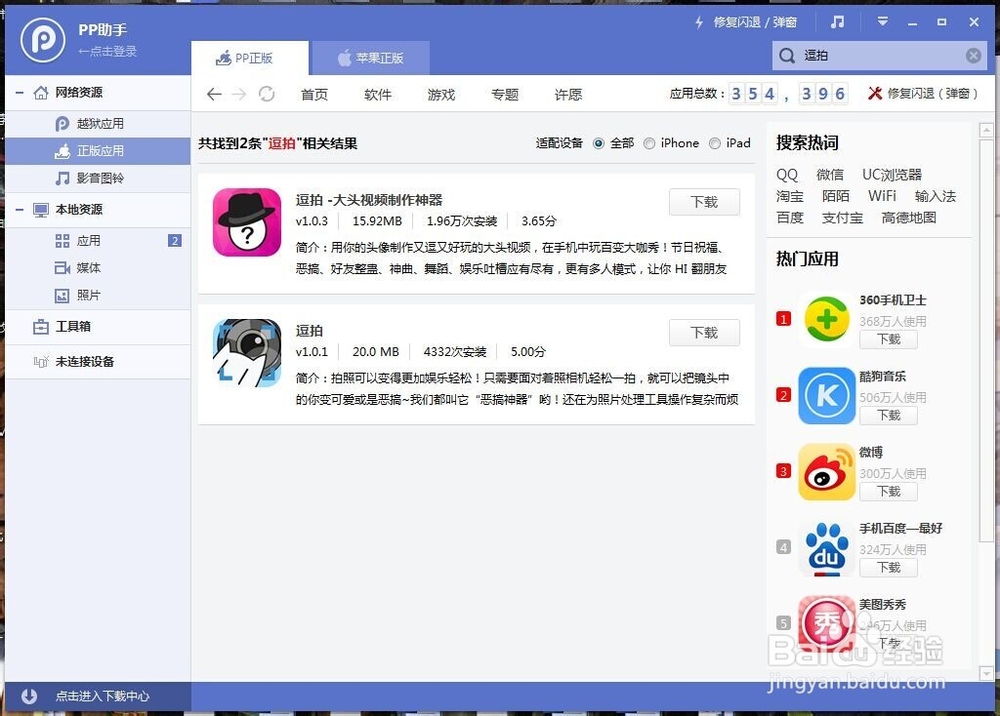Image resolution: width=1000 pixels, height=716 pixels.
Task: Click inside the search box containing 逗拍
Action: tap(880, 55)
